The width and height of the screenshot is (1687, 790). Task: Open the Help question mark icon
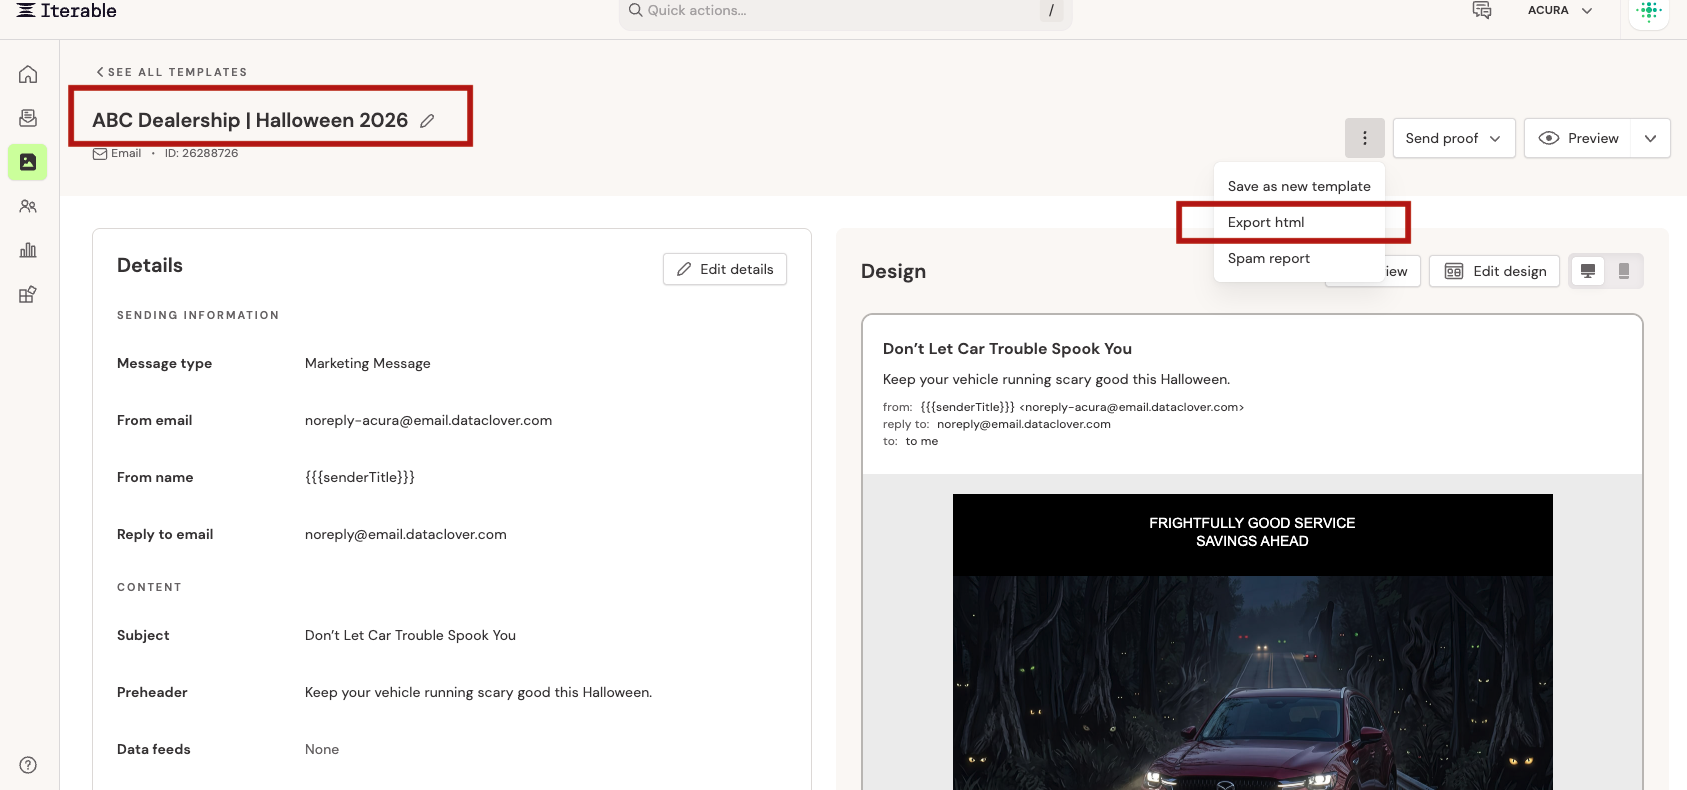click(x=28, y=765)
